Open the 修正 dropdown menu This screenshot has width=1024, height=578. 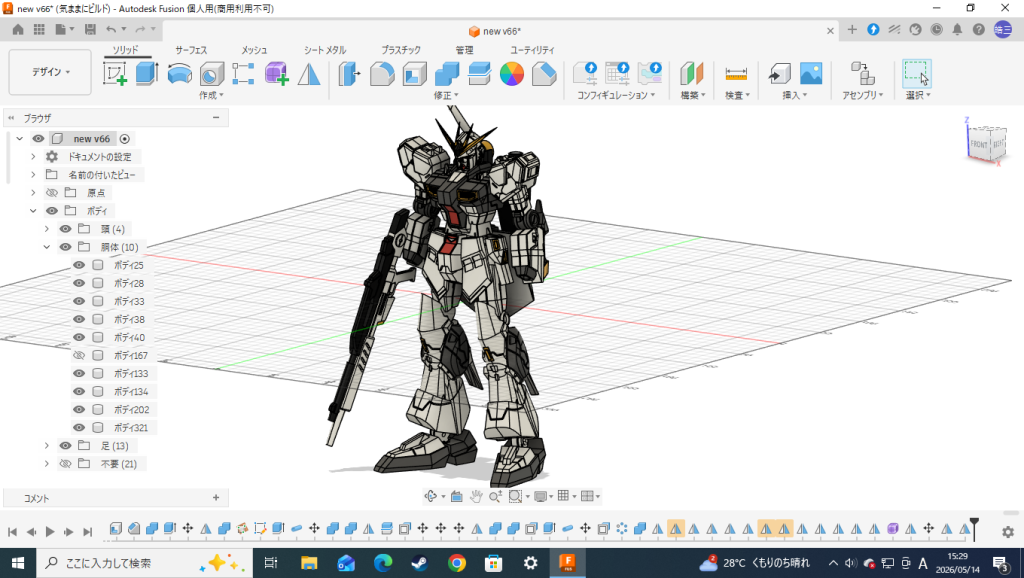pyautogui.click(x=446, y=95)
